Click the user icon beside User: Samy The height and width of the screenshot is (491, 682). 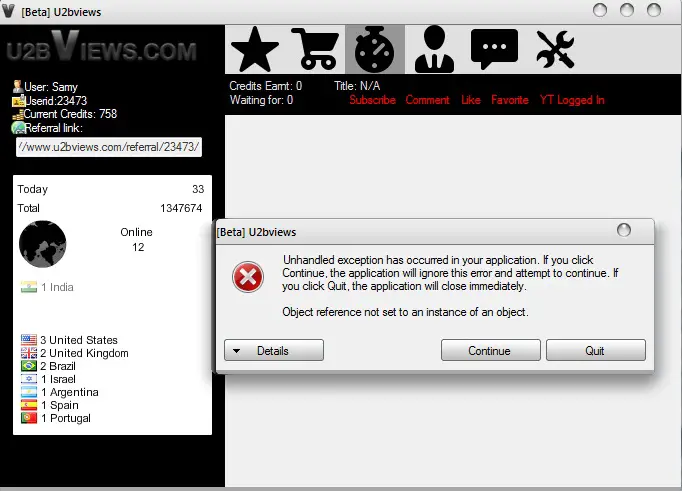pos(17,86)
